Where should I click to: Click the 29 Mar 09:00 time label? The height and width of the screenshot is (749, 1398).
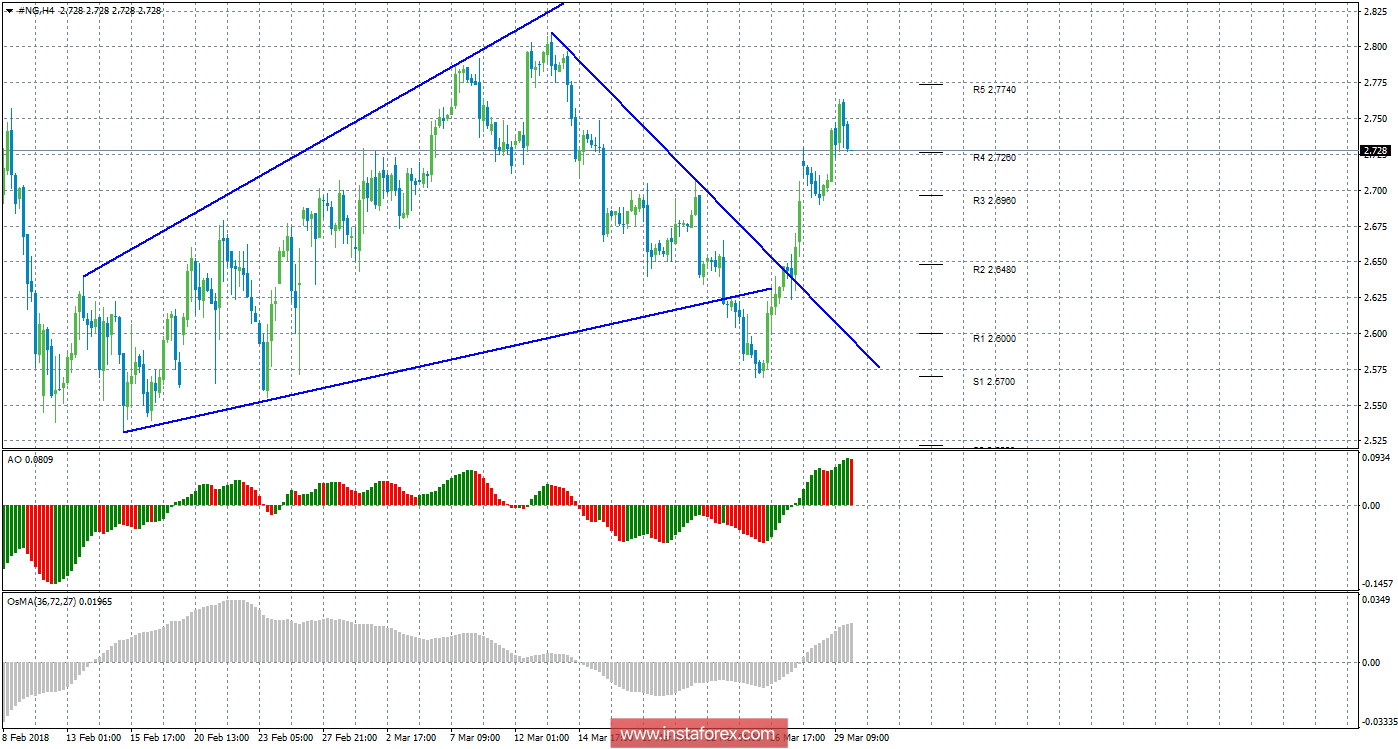click(x=861, y=738)
